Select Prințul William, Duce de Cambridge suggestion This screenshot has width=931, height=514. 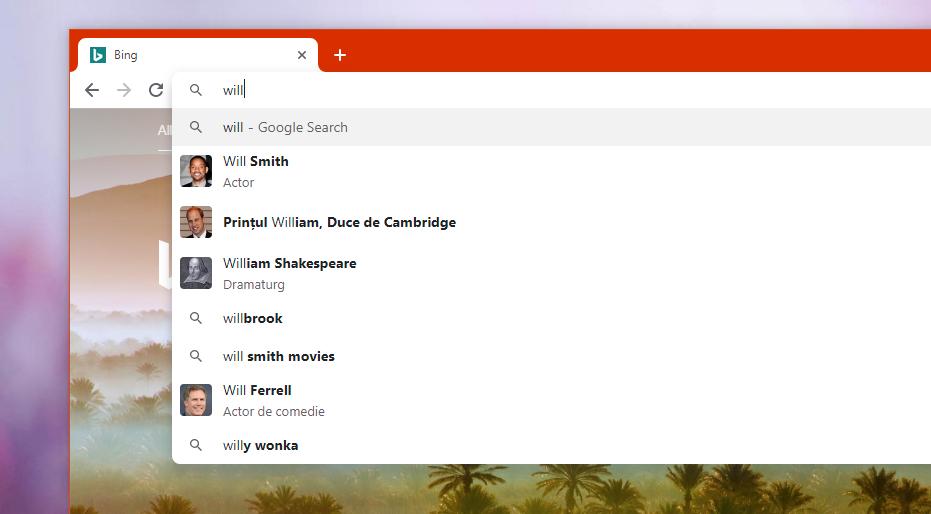pyautogui.click(x=551, y=223)
